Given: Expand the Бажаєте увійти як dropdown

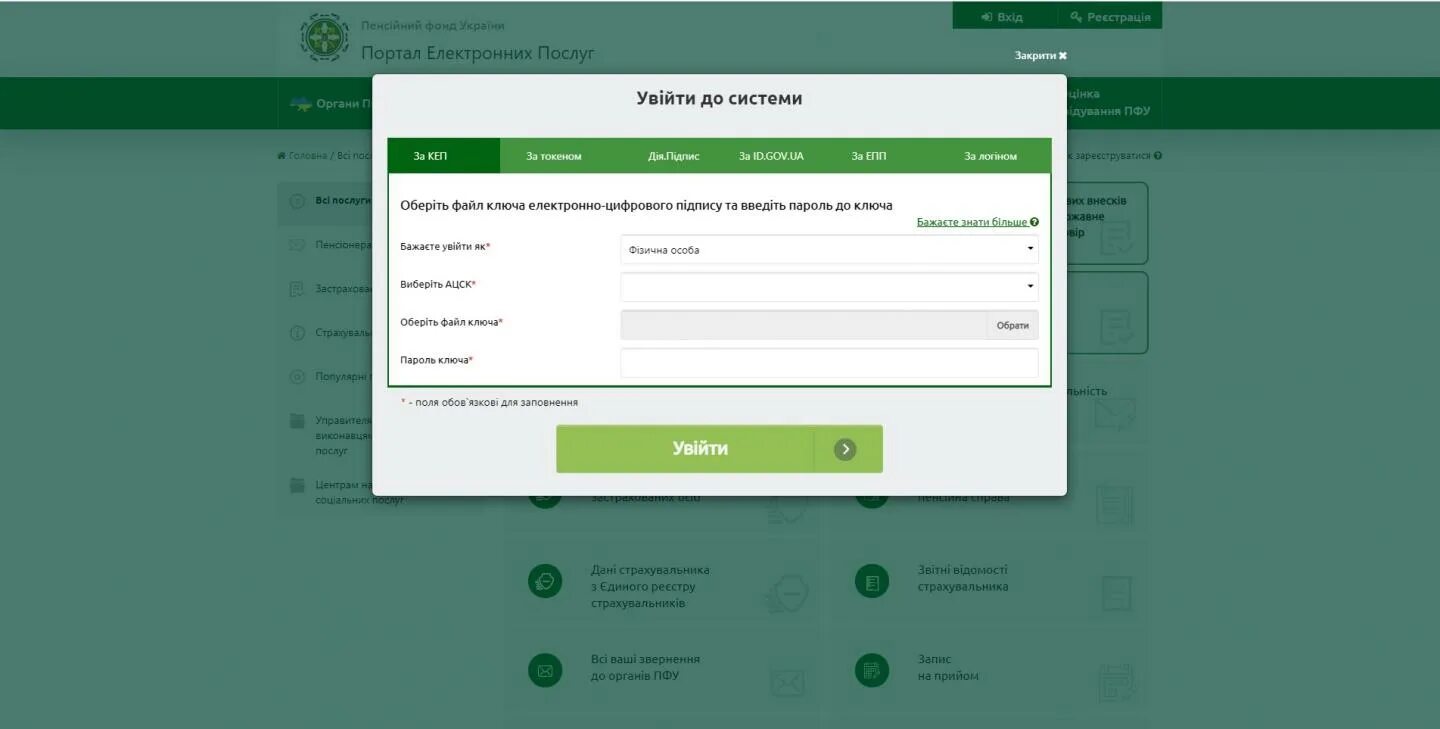Looking at the screenshot, I should pos(829,249).
